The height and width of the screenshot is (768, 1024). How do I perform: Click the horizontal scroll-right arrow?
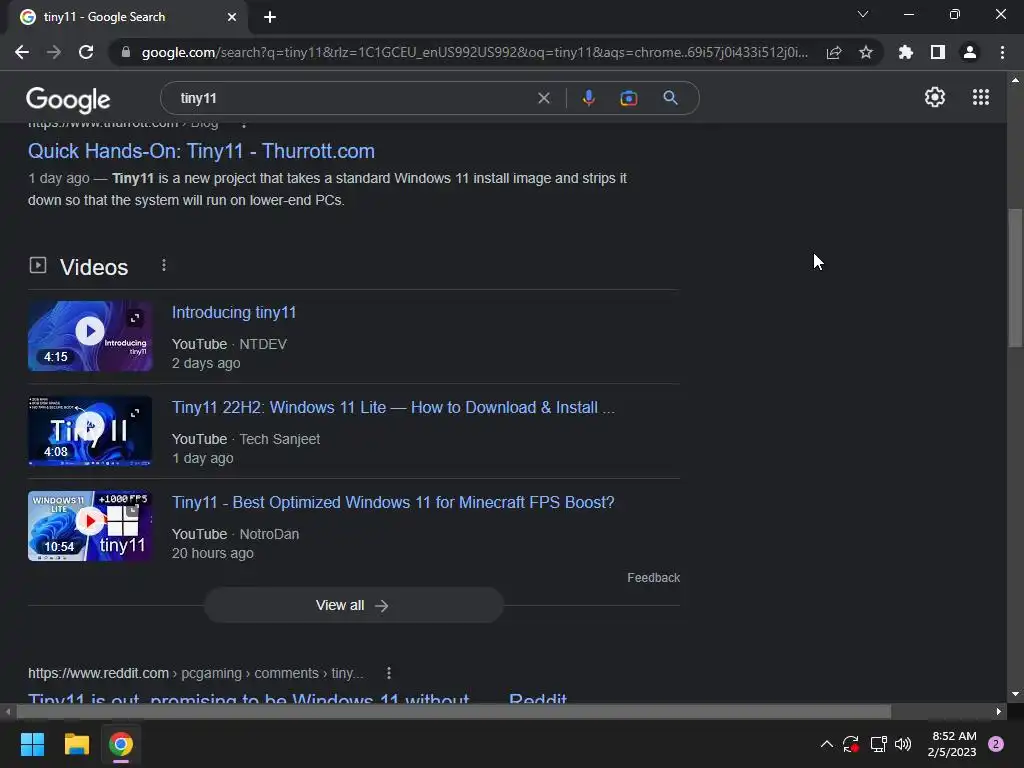[x=999, y=711]
